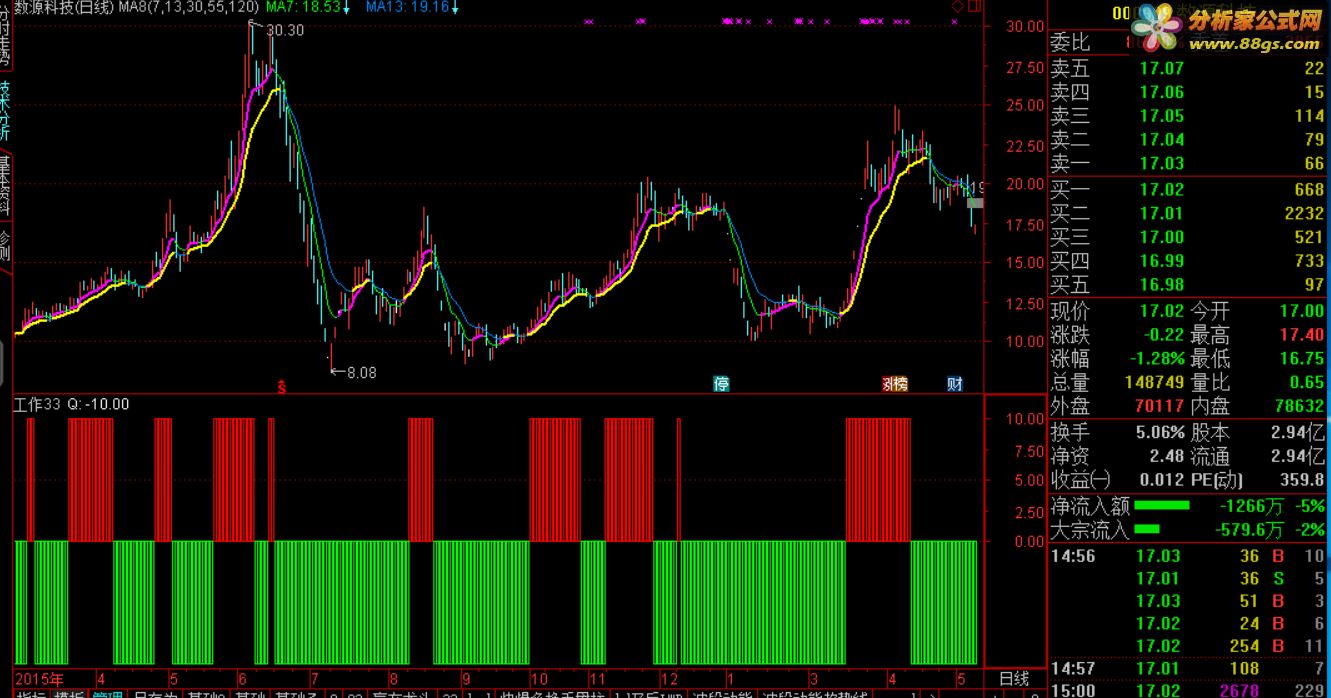Click month 12 on the date axis
This screenshot has width=1331, height=698.
pos(669,677)
